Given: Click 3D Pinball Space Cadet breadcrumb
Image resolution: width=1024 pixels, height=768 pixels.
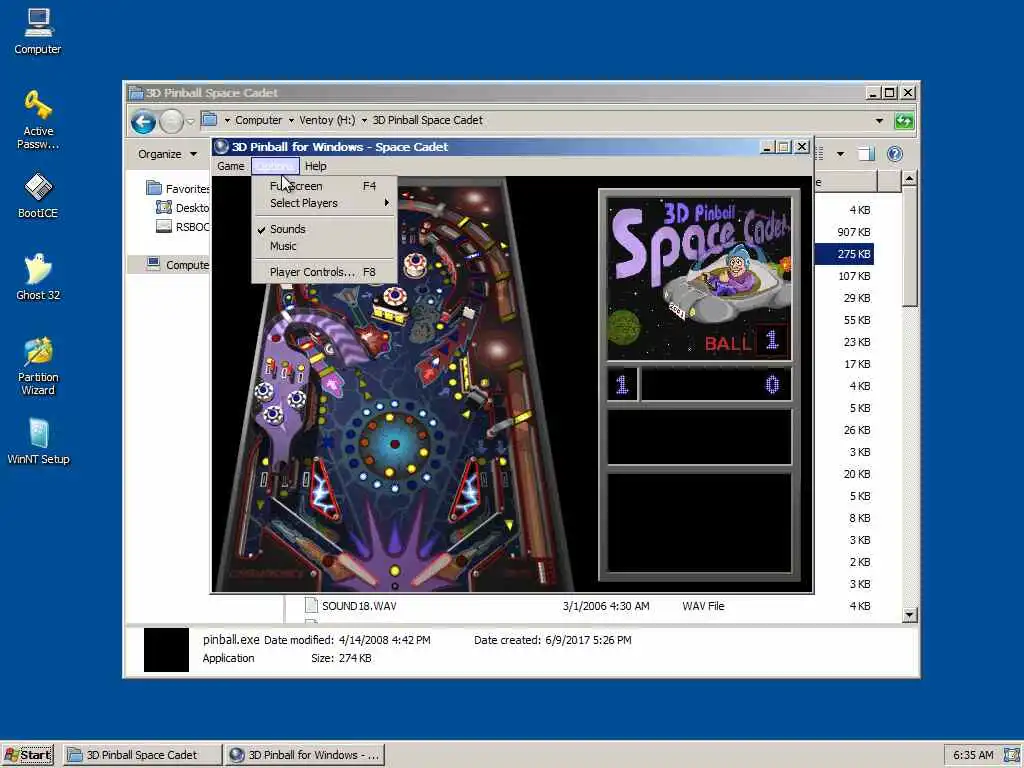Looking at the screenshot, I should [428, 120].
